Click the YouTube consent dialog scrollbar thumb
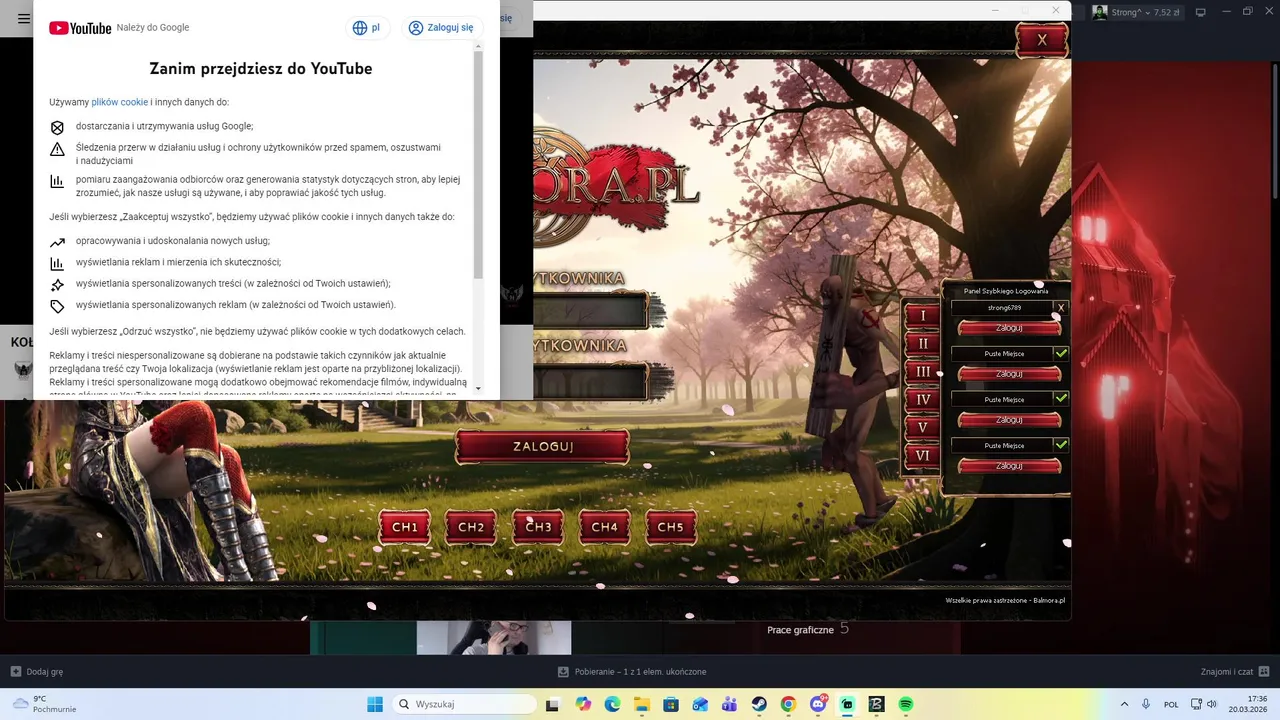Viewport: 1280px width, 720px height. [479, 165]
